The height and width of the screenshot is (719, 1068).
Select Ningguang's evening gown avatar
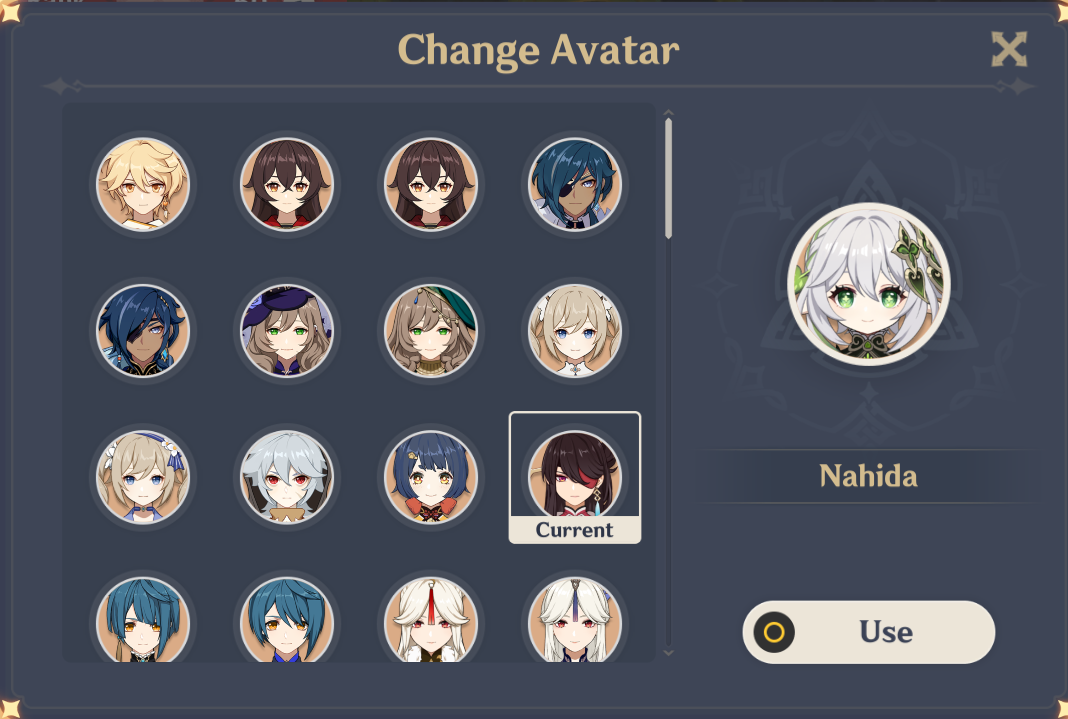tap(575, 622)
